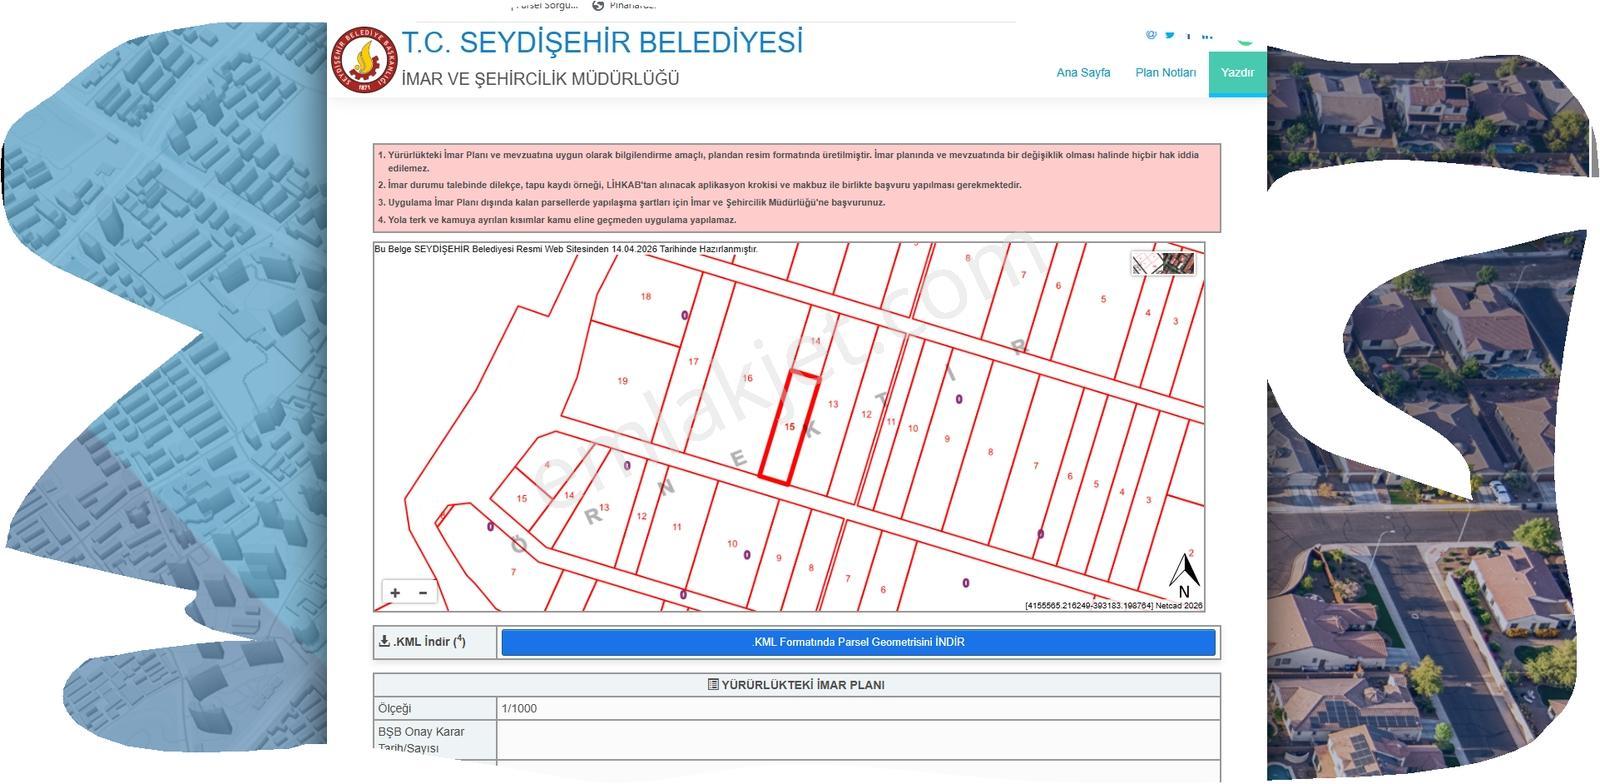Image resolution: width=1600 pixels, height=784 pixels.
Task: Open the email icon in header
Action: coord(1151,34)
